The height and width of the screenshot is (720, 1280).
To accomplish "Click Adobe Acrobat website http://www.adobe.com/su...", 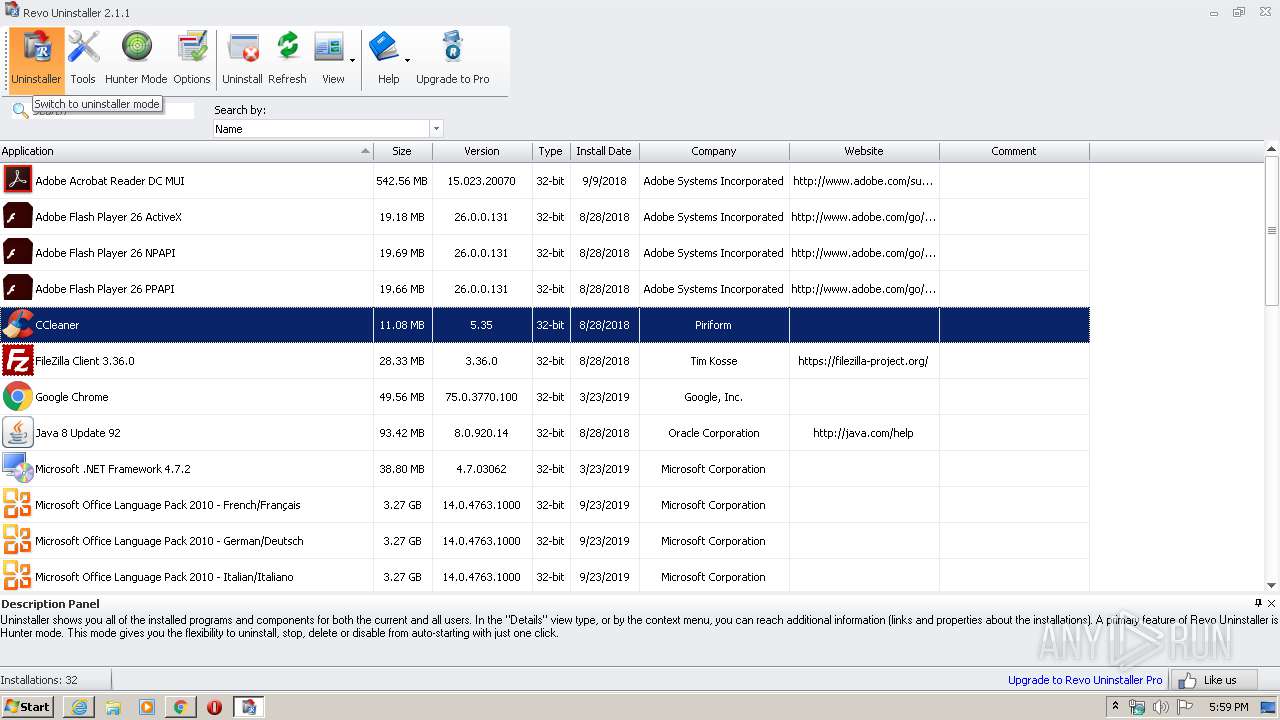I will point(863,181).
